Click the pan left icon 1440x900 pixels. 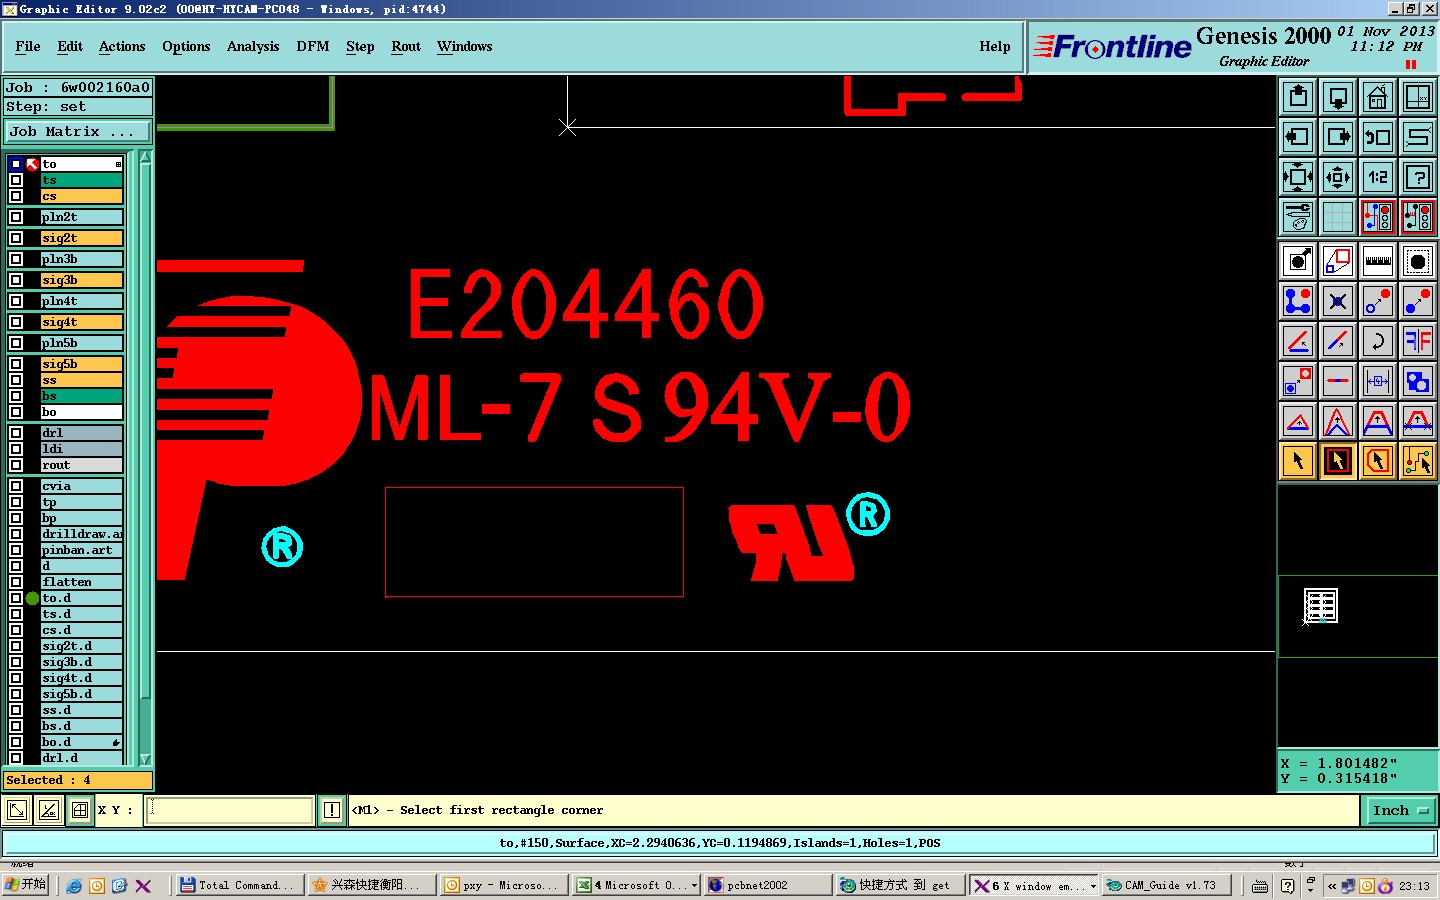coord(1298,137)
